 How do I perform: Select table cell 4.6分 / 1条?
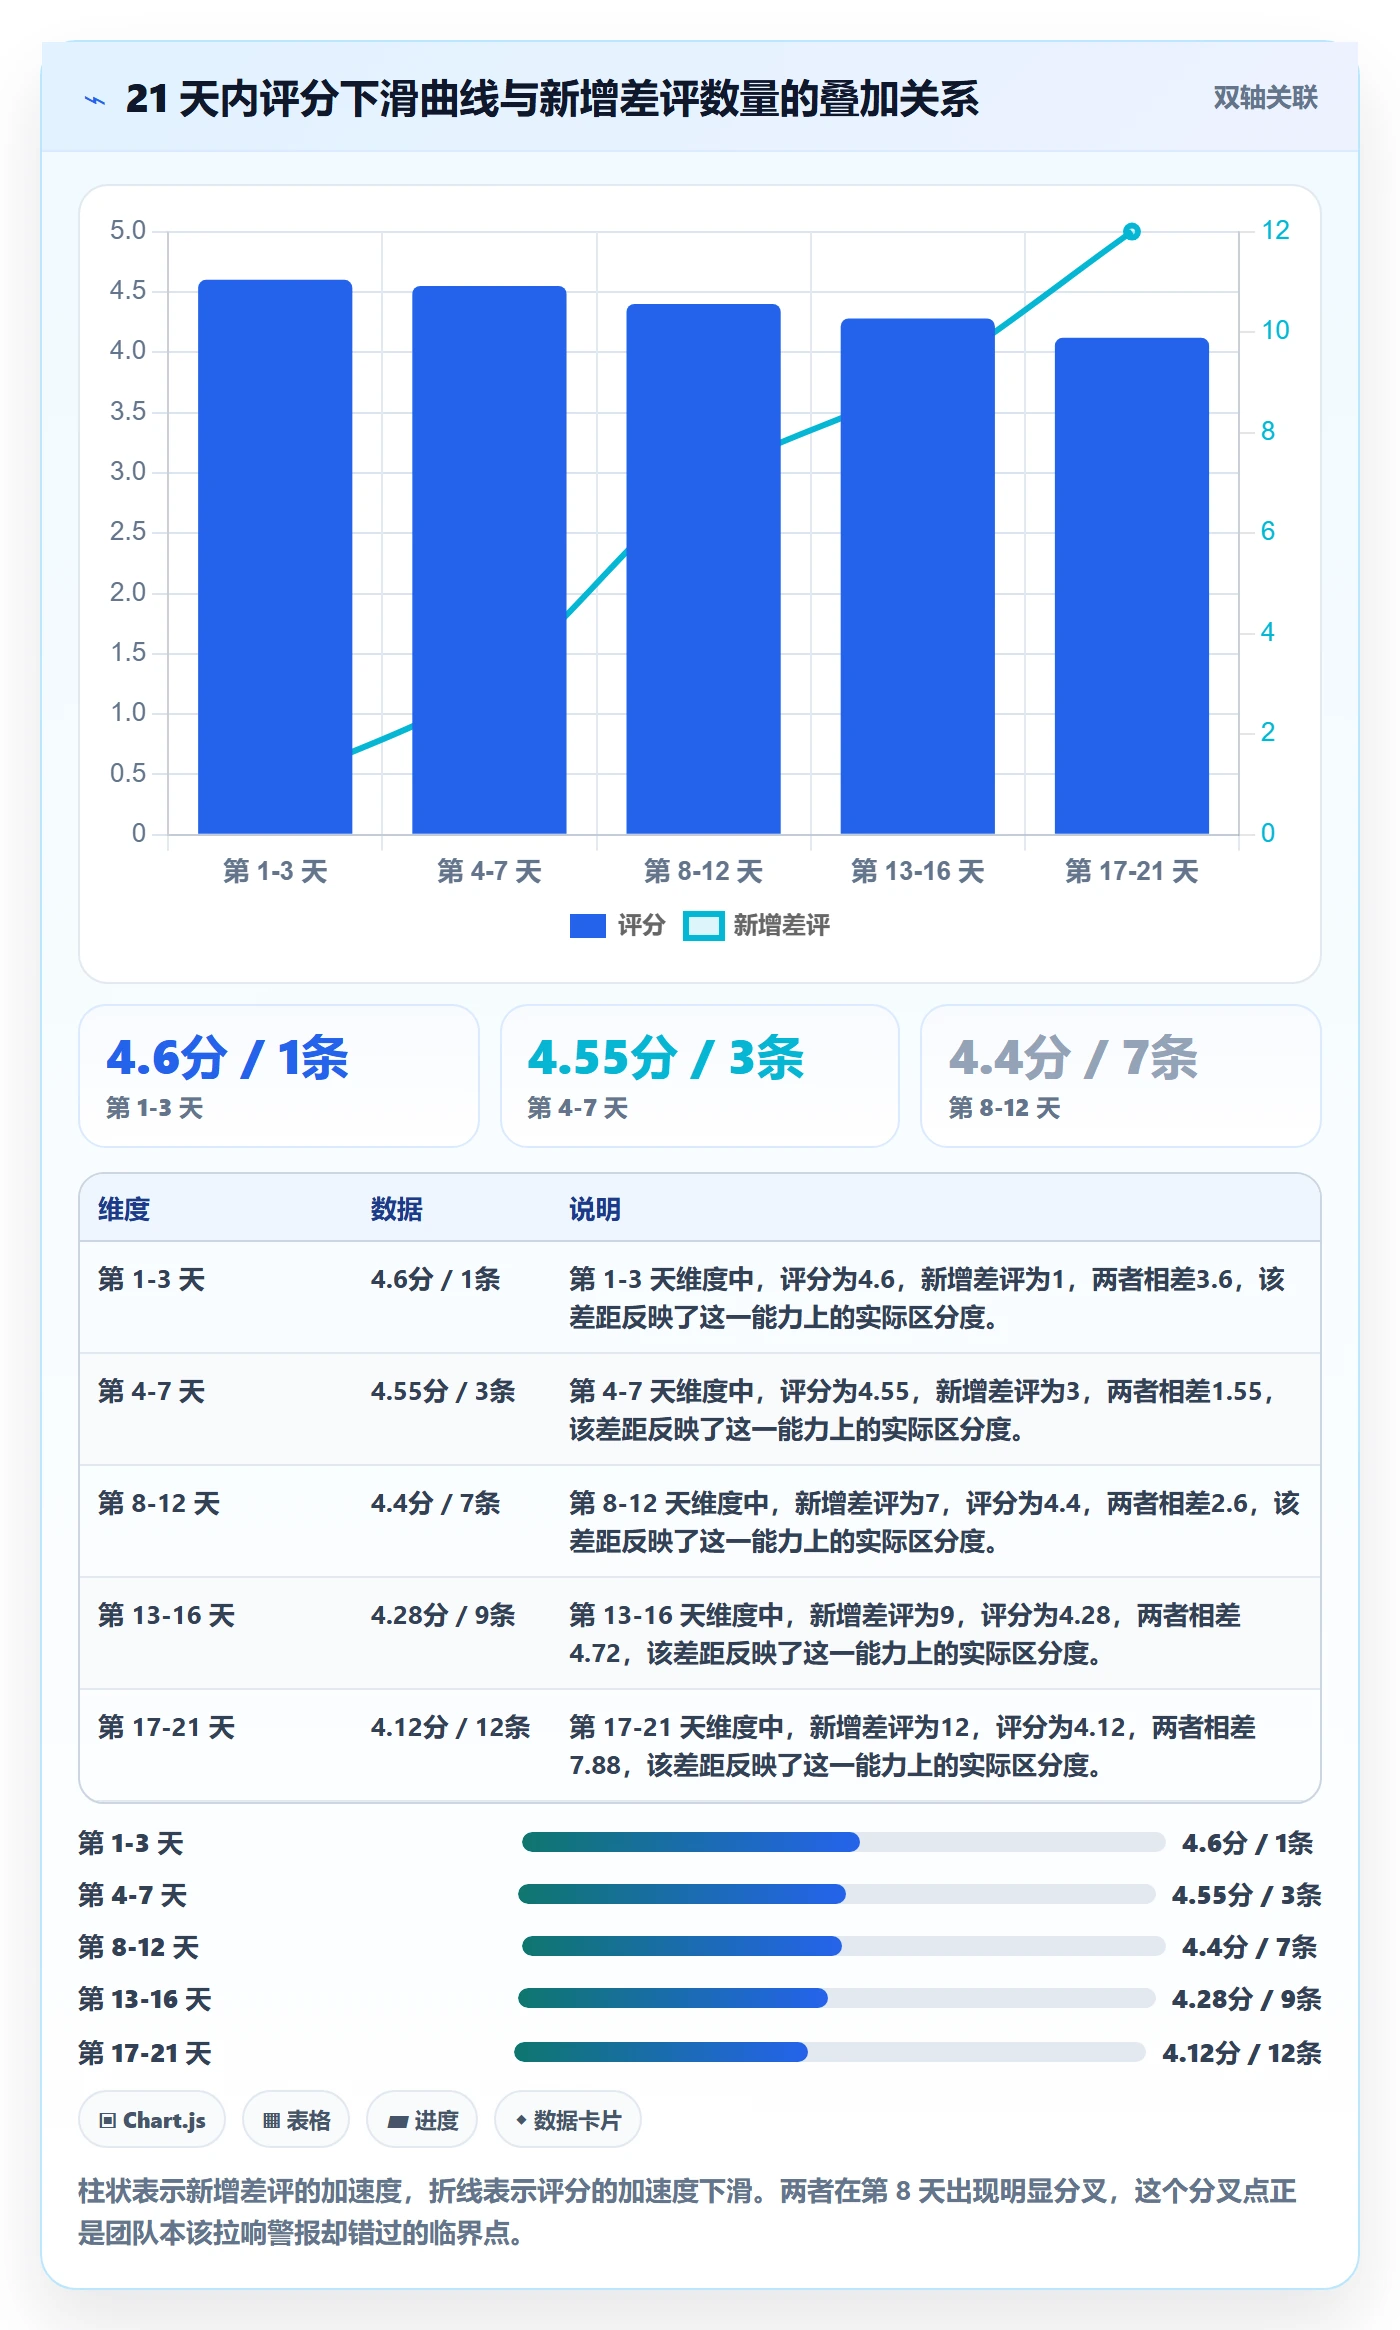[435, 1279]
